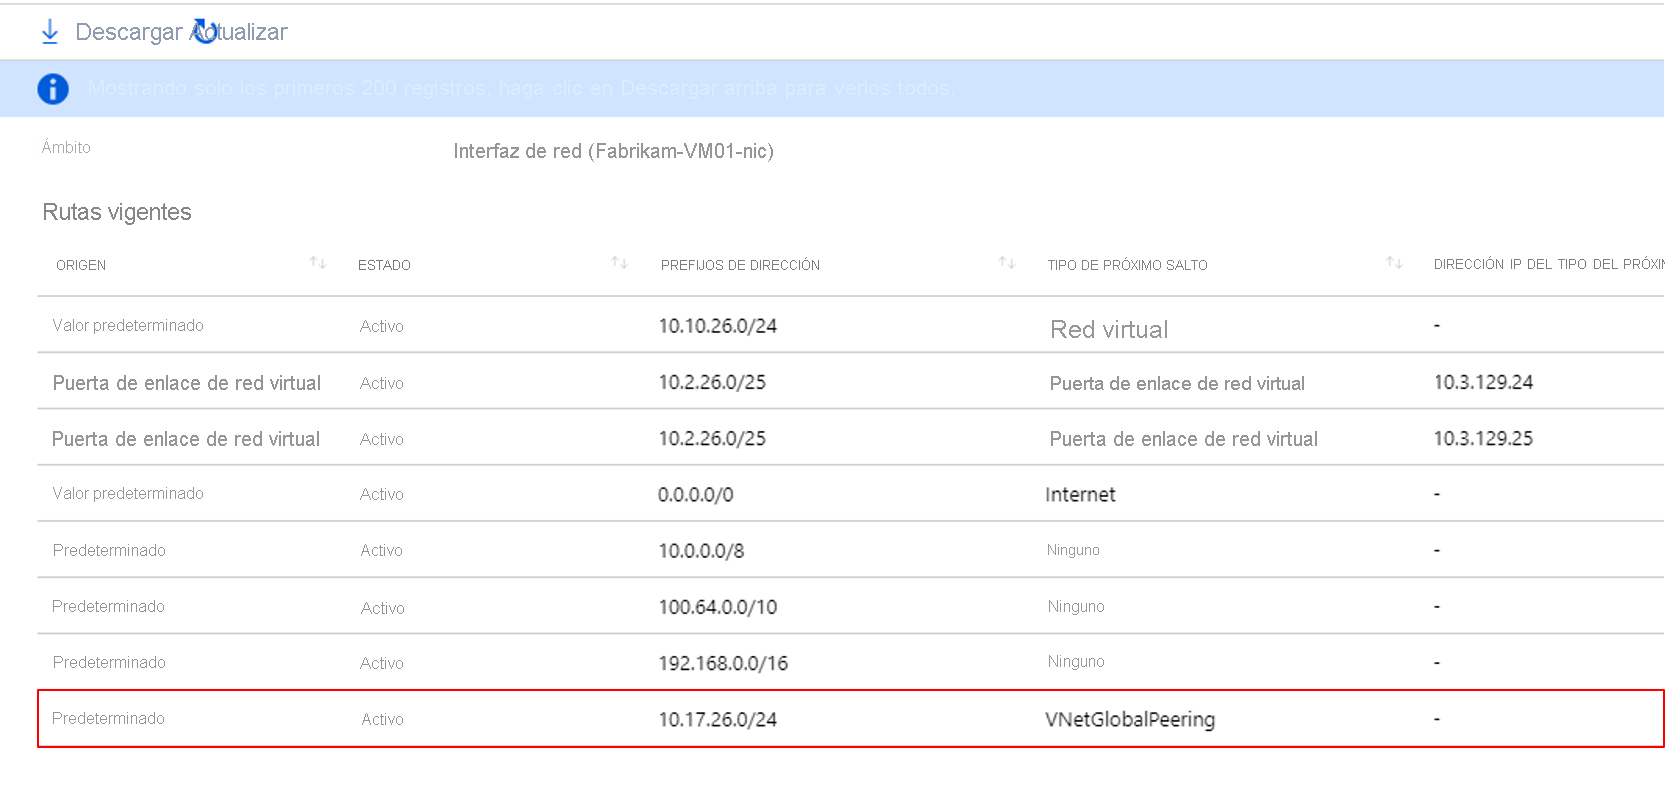The image size is (1665, 792).
Task: Click the Internet next hop cell
Action: click(x=1080, y=494)
